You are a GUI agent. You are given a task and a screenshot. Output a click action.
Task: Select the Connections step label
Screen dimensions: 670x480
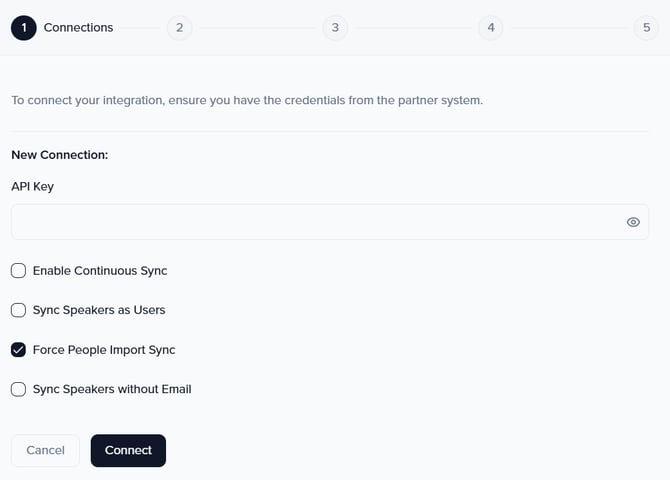[78, 28]
